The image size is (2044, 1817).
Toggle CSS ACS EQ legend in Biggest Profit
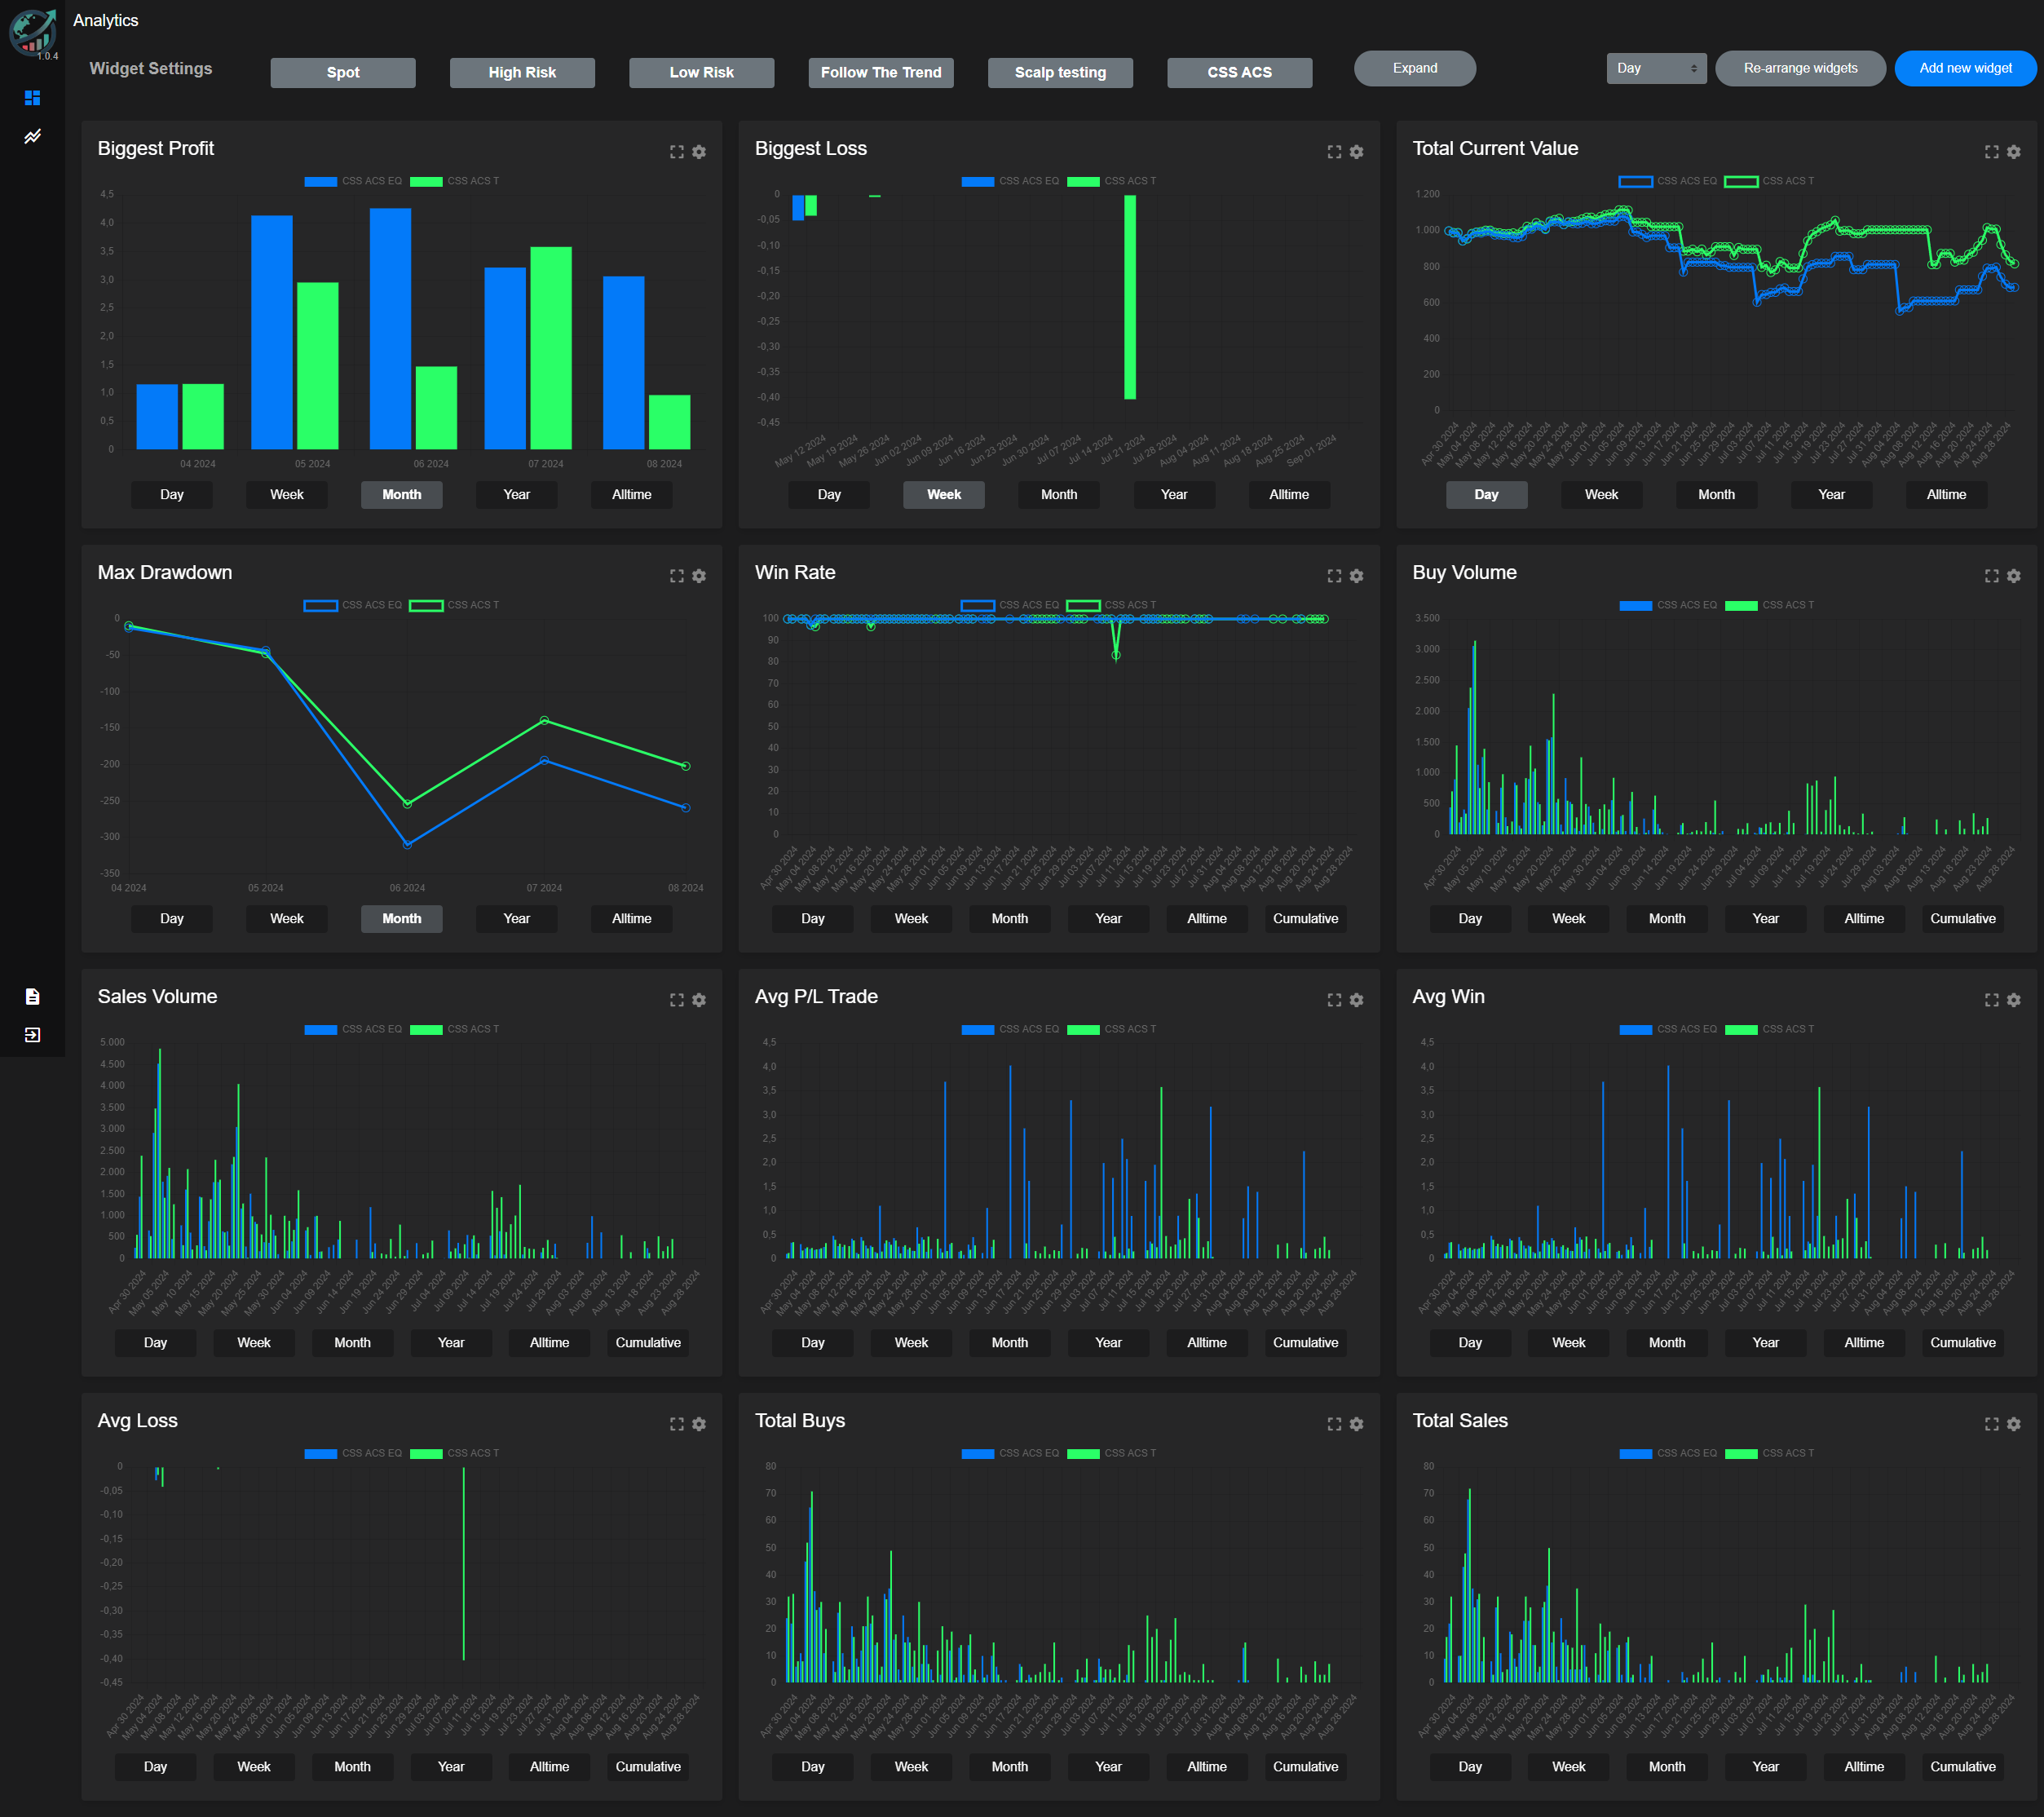[x=352, y=181]
